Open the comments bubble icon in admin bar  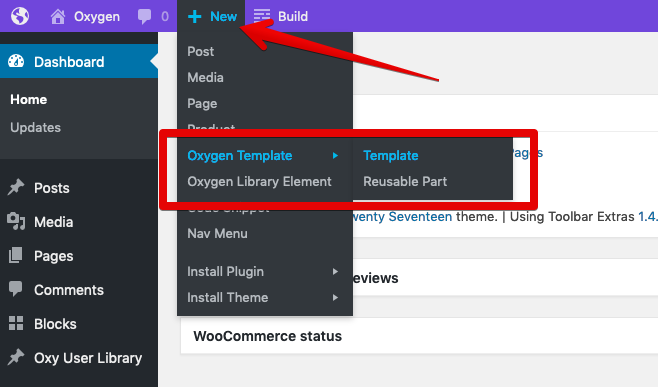(x=144, y=17)
